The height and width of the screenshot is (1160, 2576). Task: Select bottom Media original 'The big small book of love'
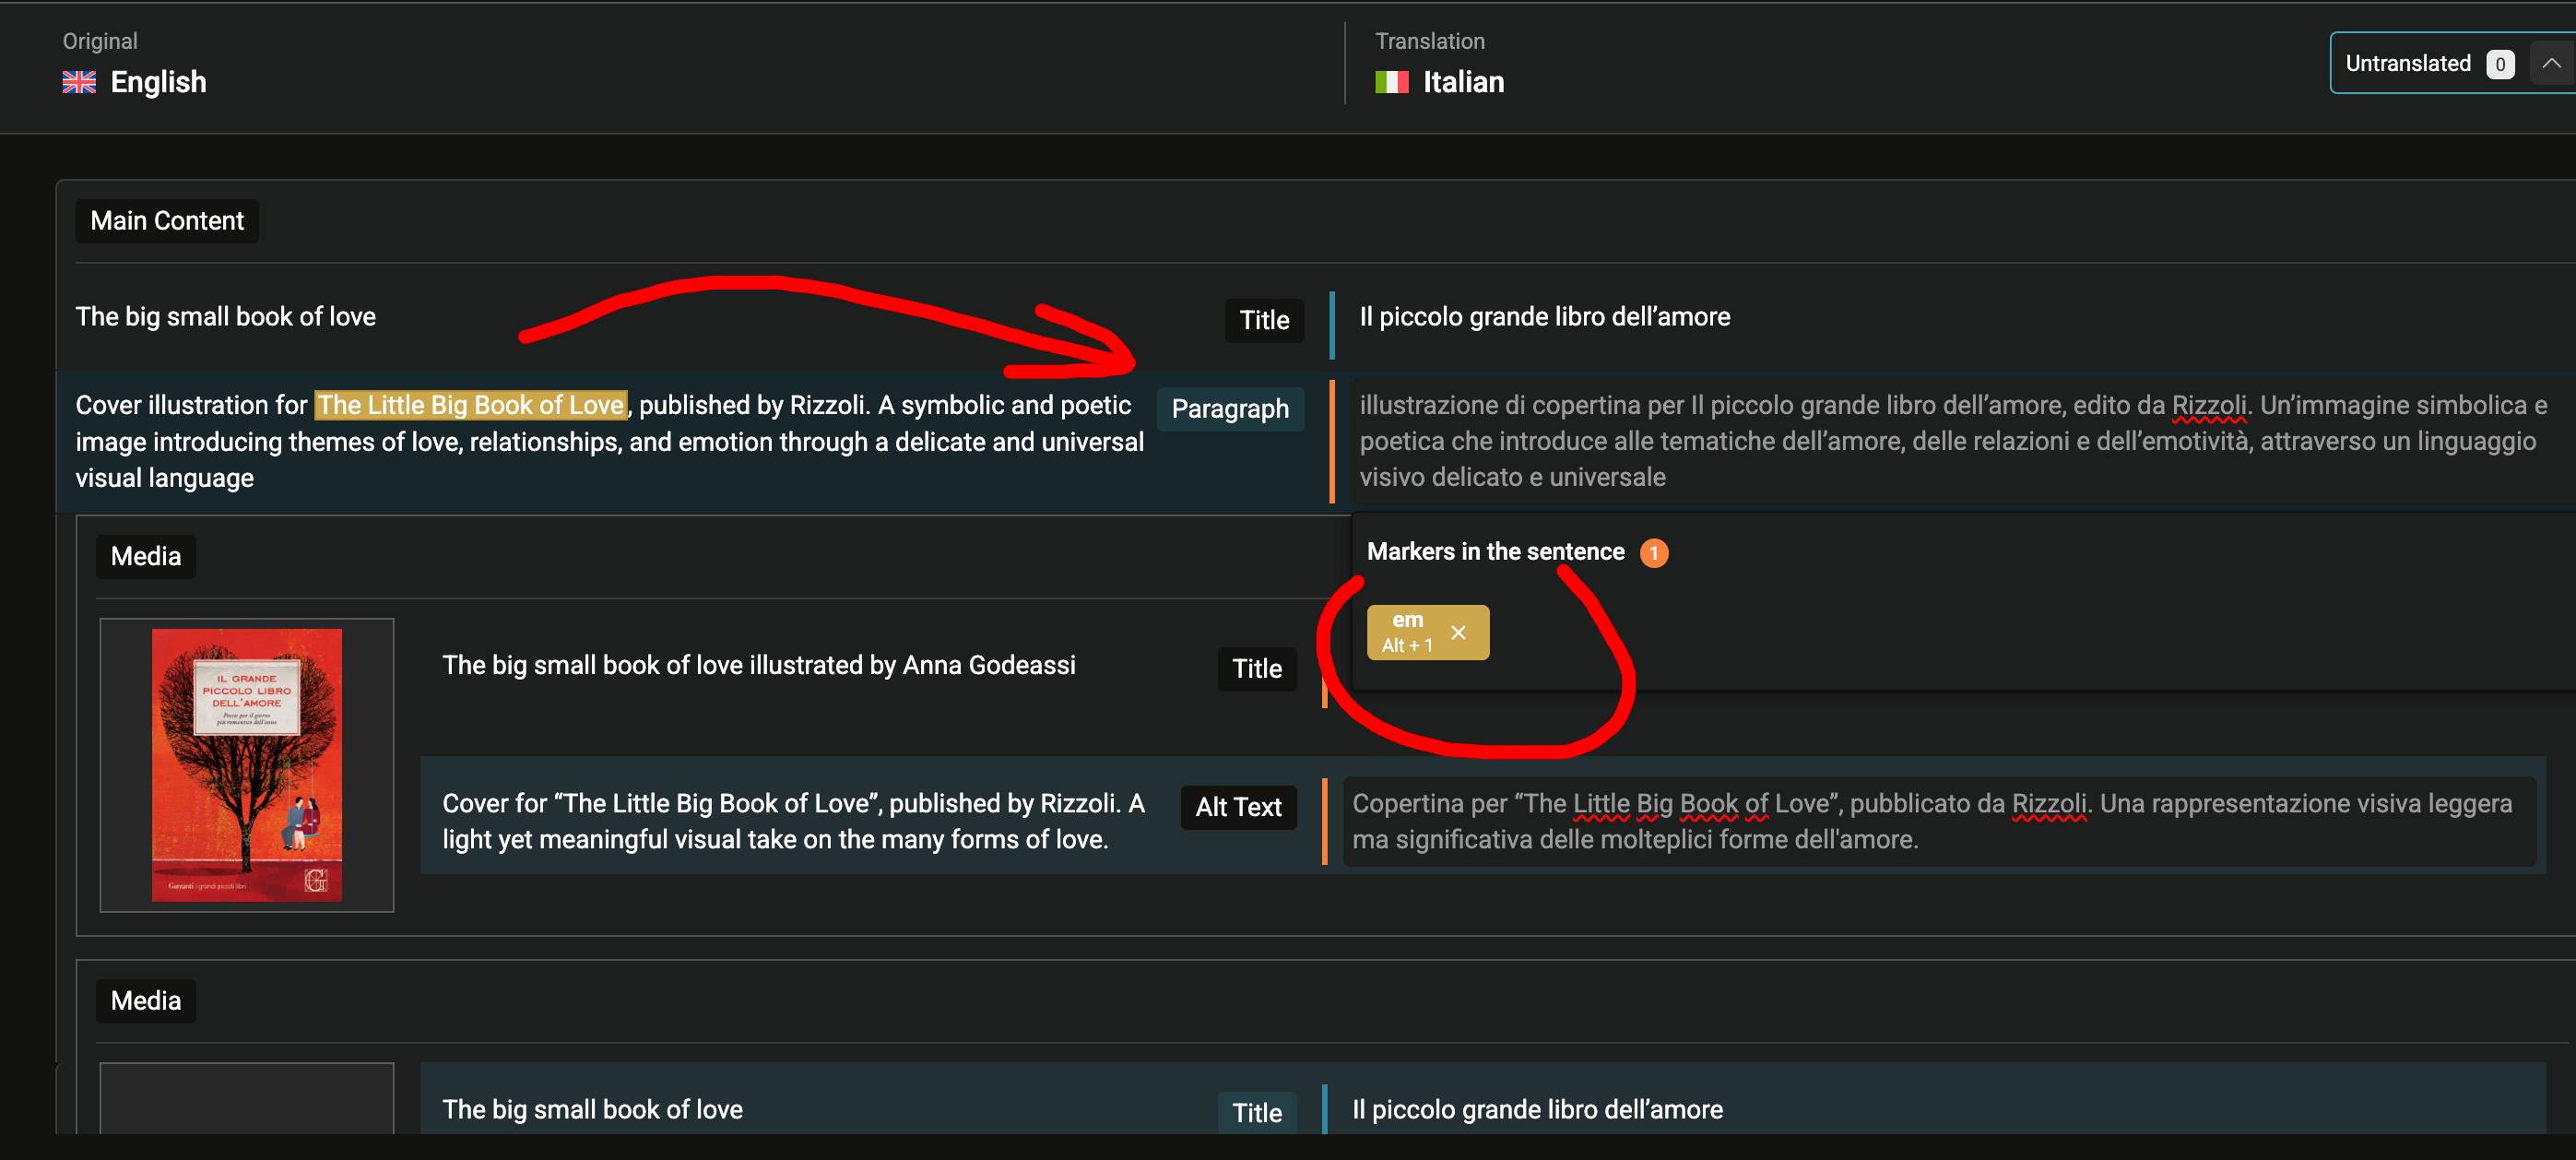[x=593, y=1109]
